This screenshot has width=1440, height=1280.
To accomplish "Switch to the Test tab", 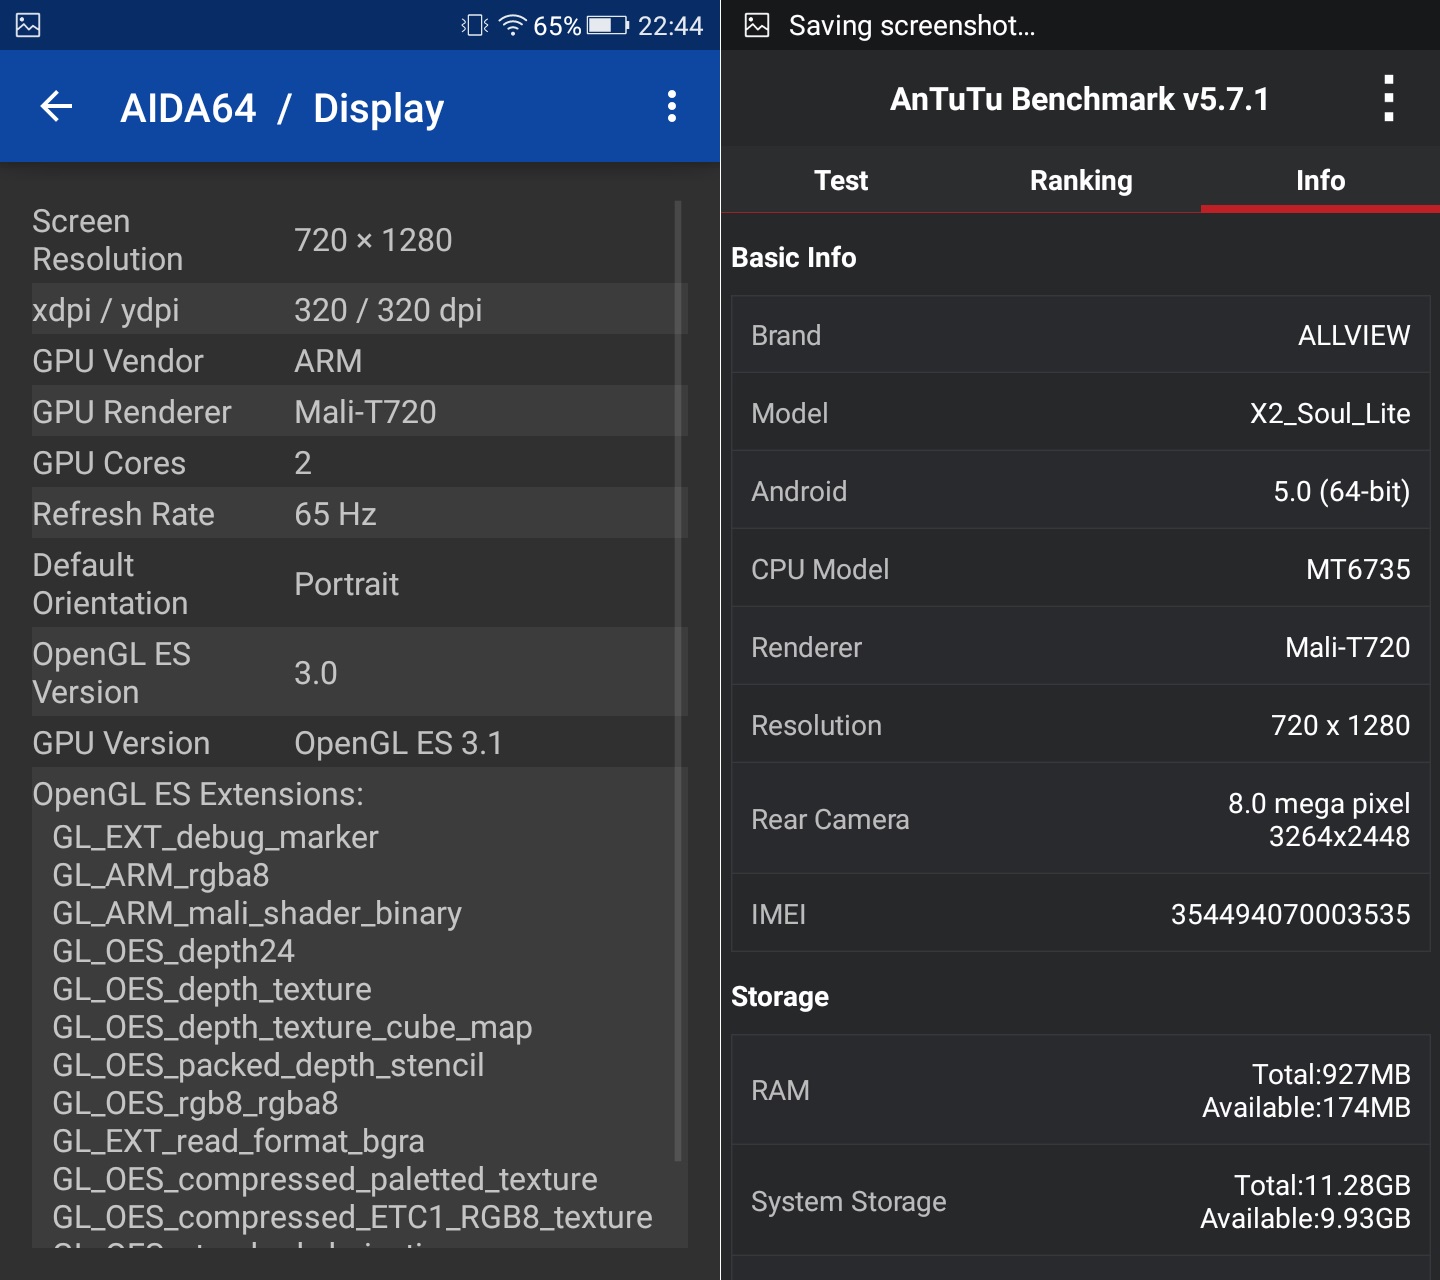I will 840,180.
